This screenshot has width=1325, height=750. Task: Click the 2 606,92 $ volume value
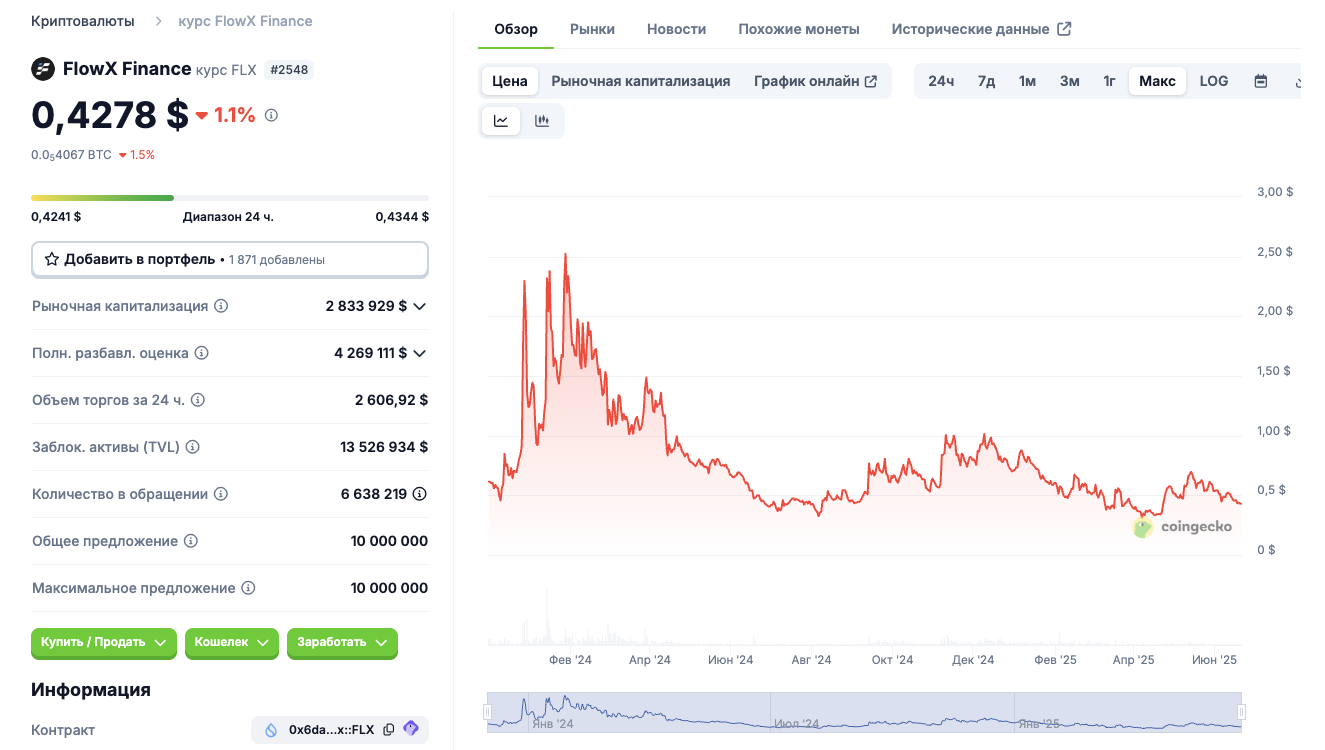[391, 400]
